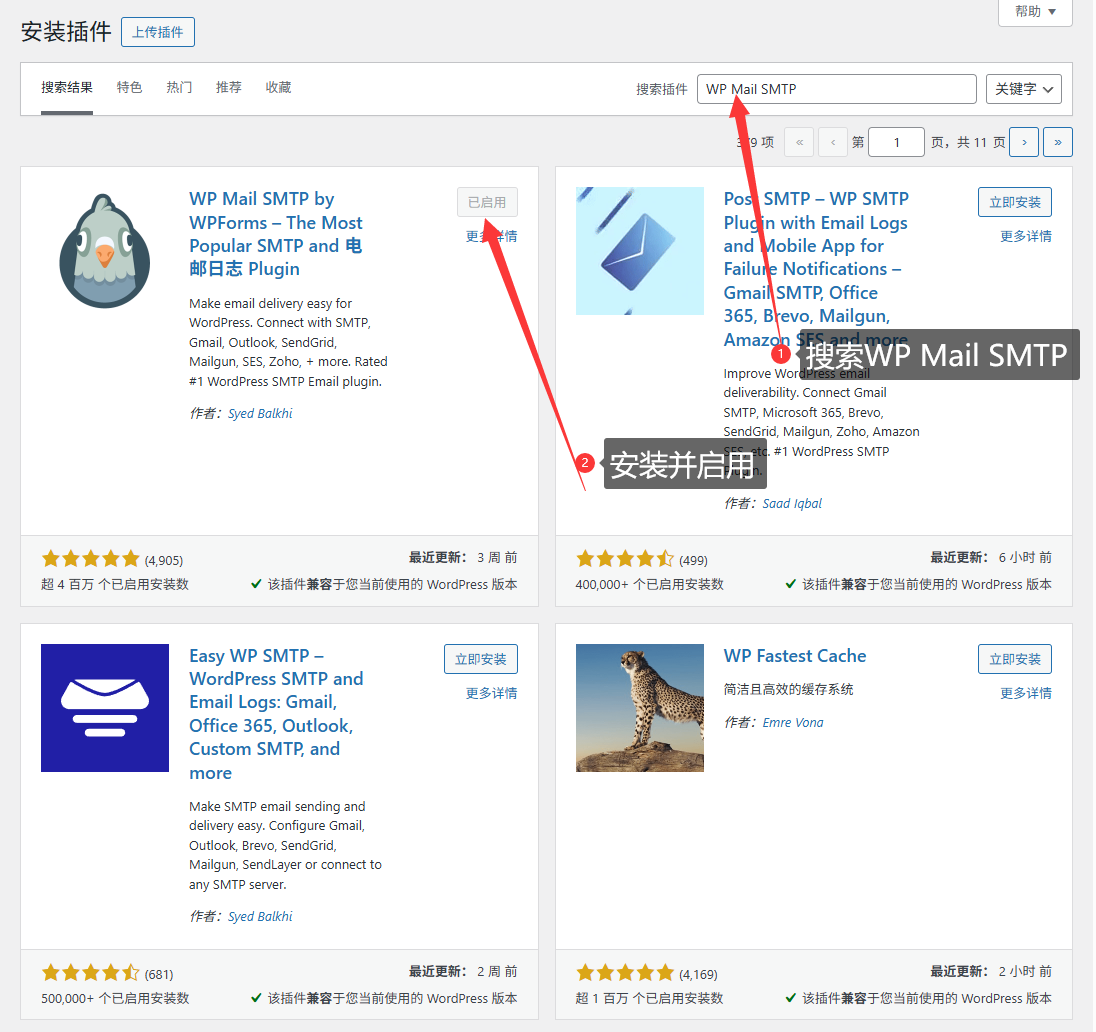The height and width of the screenshot is (1032, 1096).
Task: Click the current page number field
Action: click(897, 143)
